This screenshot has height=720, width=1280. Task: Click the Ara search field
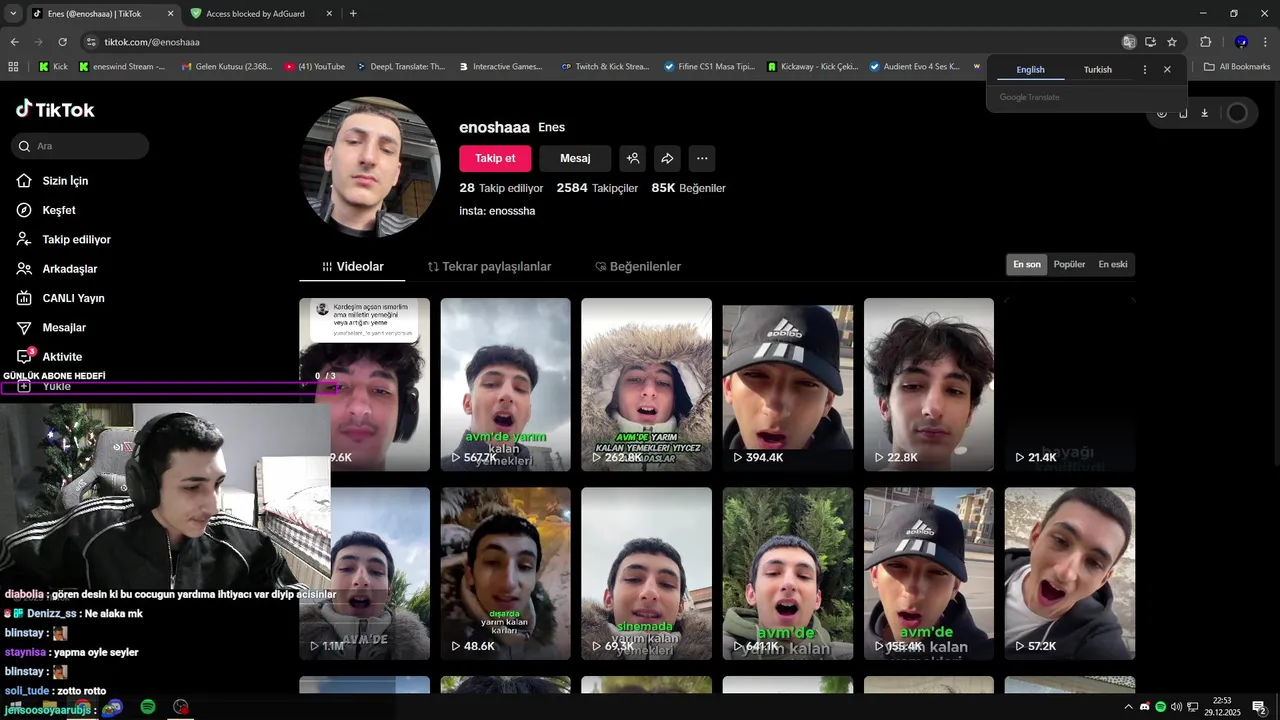point(80,146)
